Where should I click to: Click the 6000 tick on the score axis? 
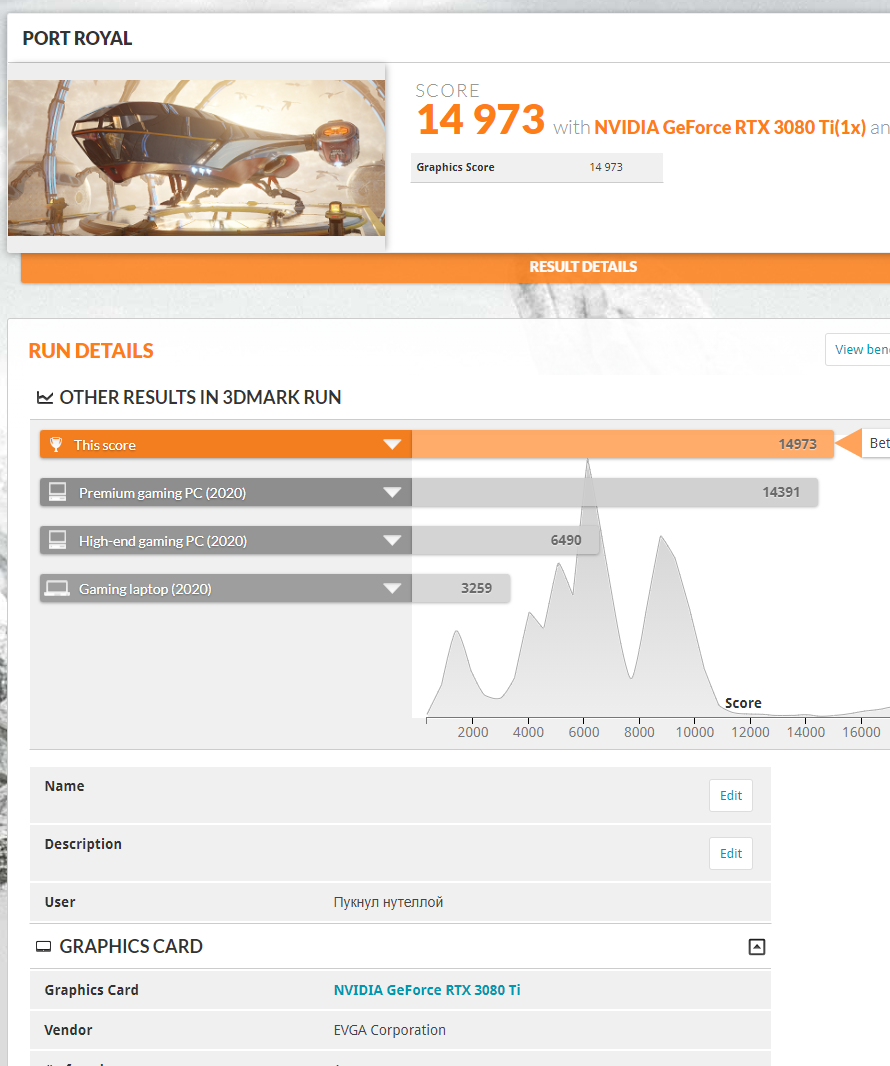click(584, 732)
